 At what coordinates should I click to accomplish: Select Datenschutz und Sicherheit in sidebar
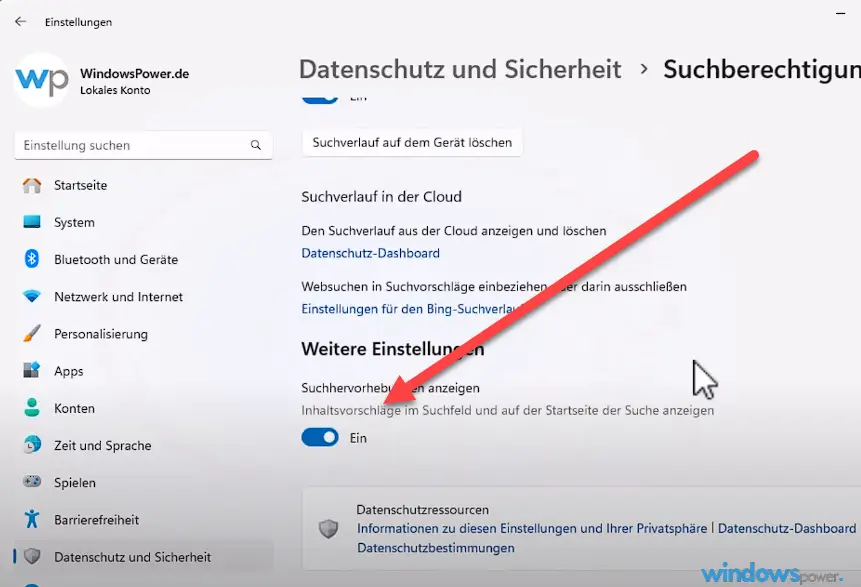pyautogui.click(x=143, y=557)
